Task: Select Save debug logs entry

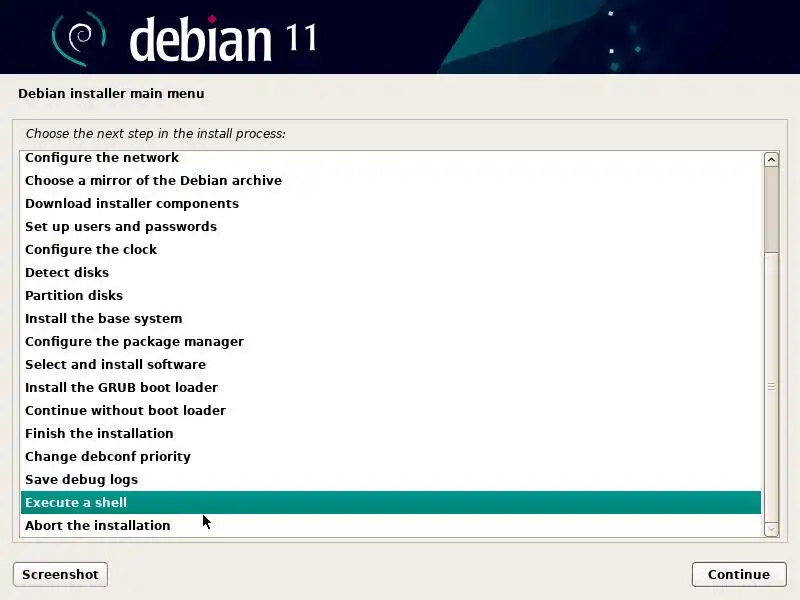Action: coord(390,479)
